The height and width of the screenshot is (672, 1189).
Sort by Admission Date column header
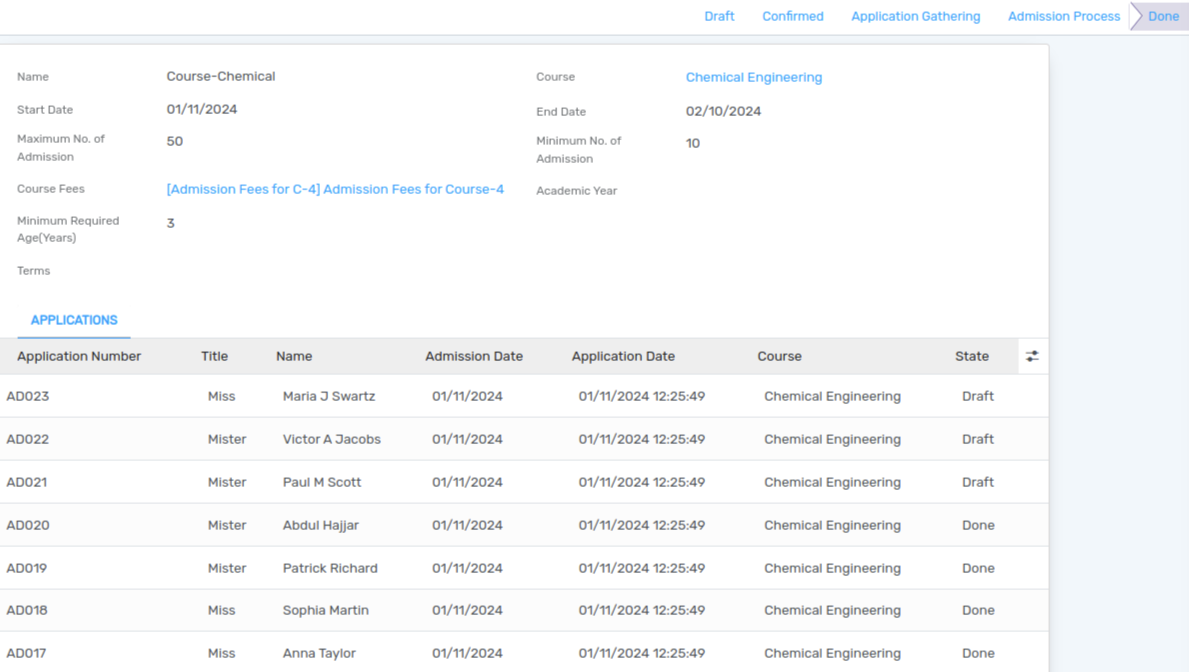tap(474, 356)
